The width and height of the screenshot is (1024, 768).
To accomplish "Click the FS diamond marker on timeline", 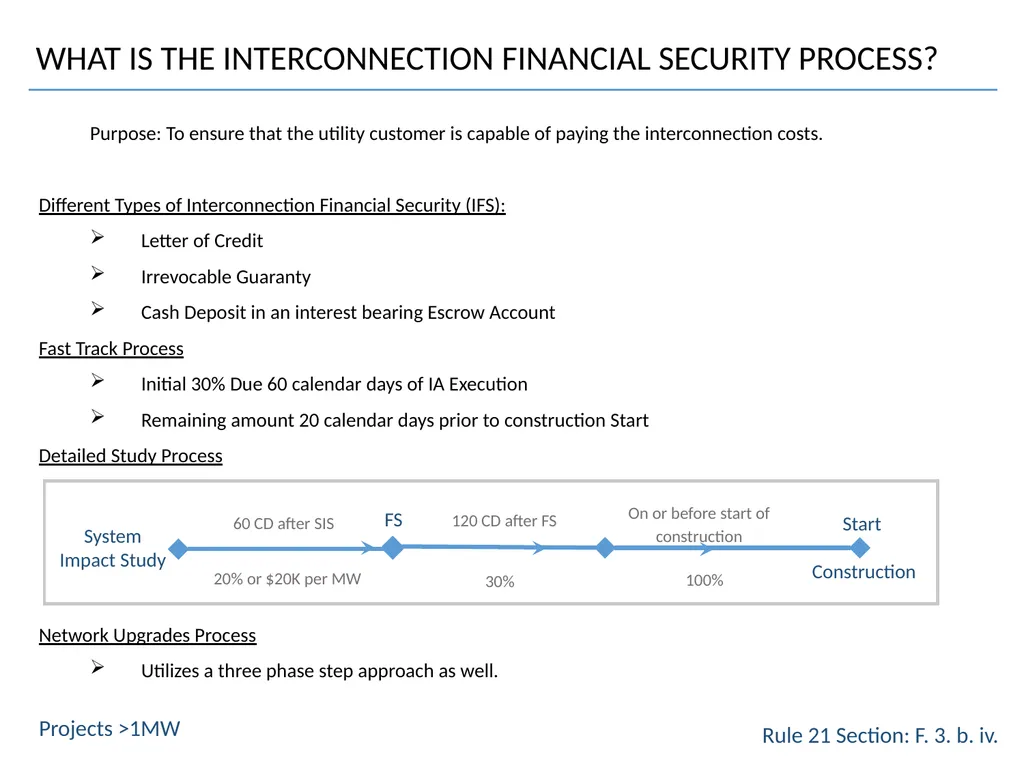I will (392, 547).
